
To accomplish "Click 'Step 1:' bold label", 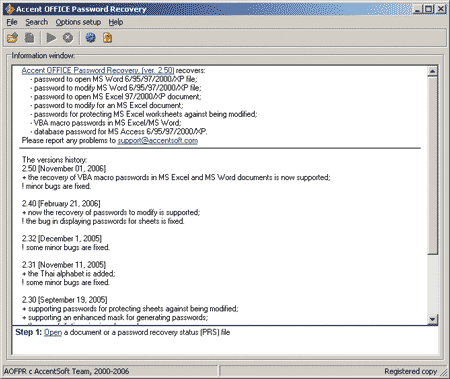I will pos(29,332).
